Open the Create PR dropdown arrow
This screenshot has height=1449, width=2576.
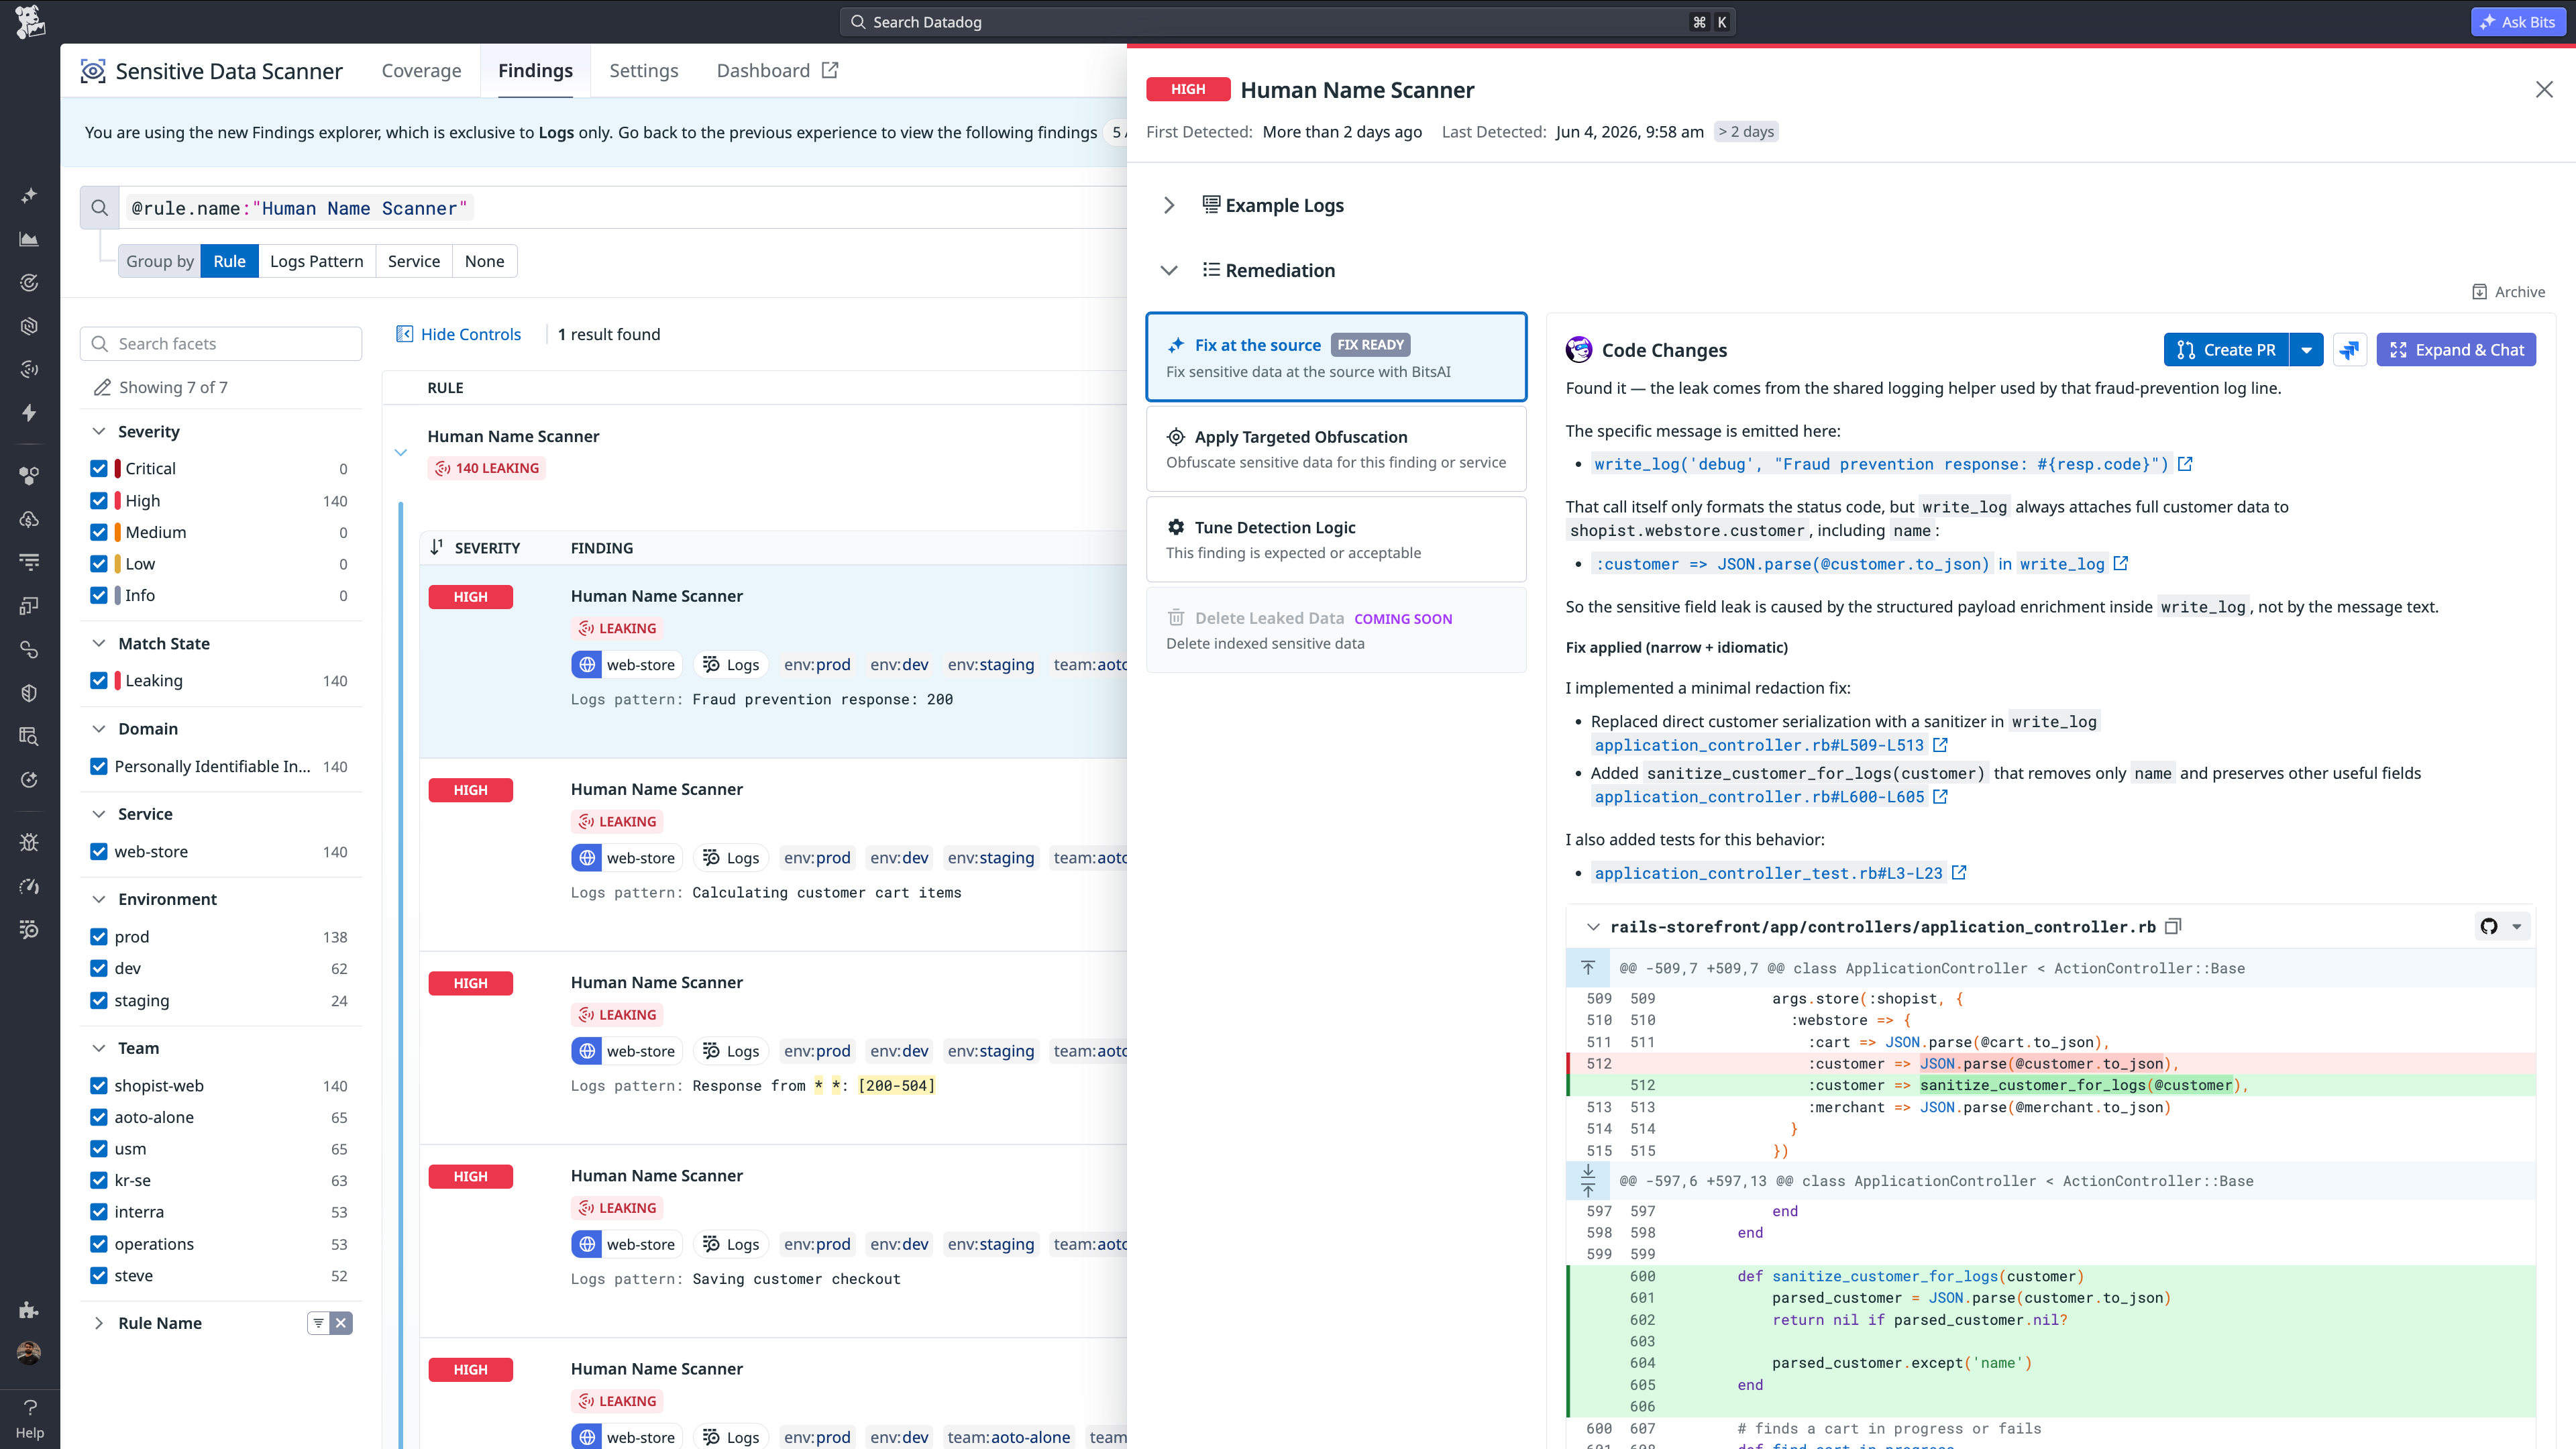(2306, 350)
